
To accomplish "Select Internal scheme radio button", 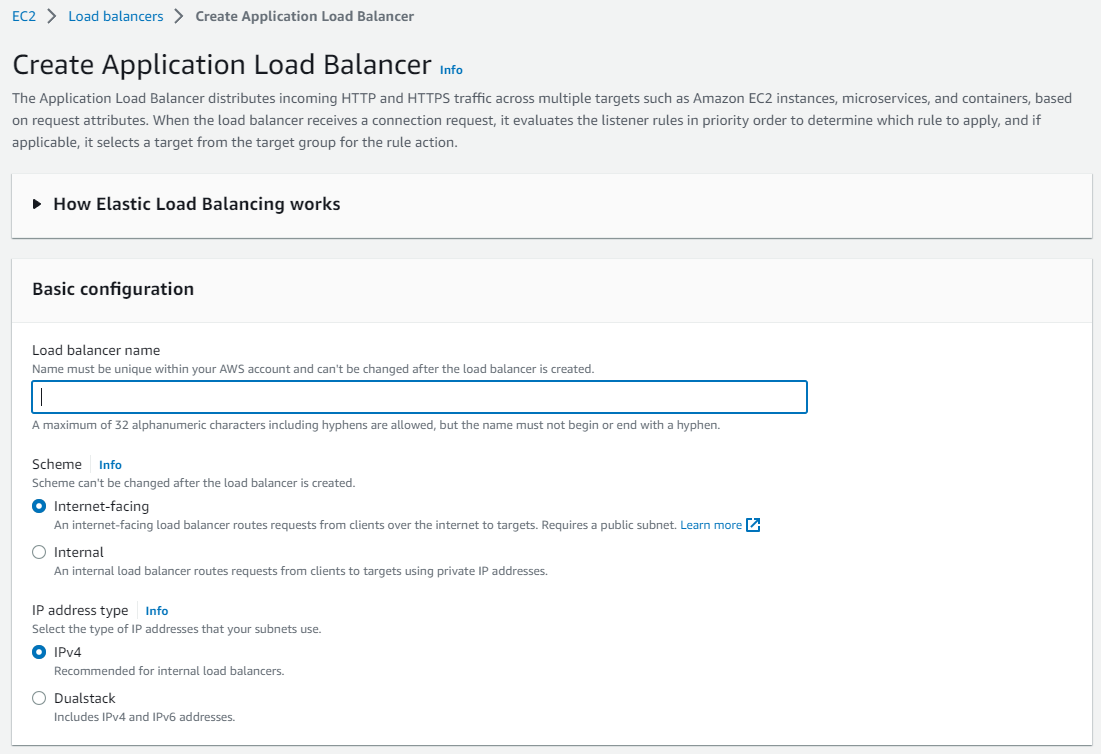I will pos(39,553).
